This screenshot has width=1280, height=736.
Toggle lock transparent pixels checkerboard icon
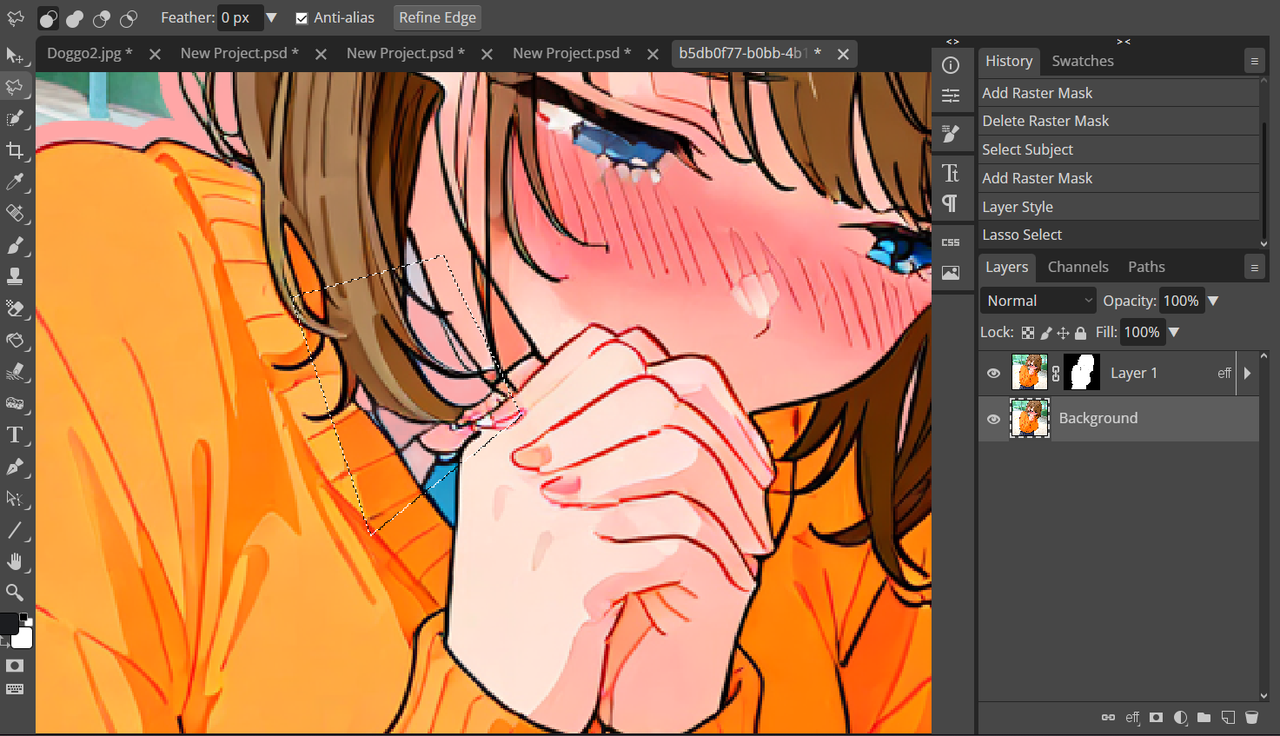(1028, 332)
